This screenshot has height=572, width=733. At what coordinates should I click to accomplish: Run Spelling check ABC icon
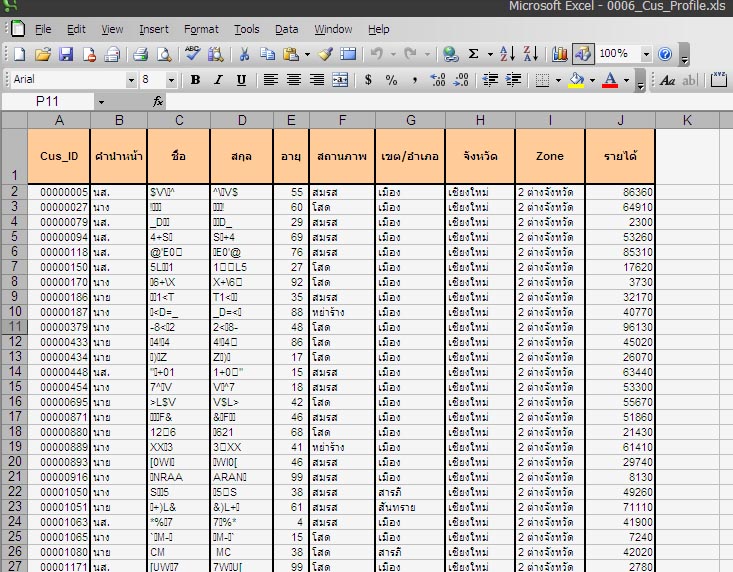(x=192, y=53)
